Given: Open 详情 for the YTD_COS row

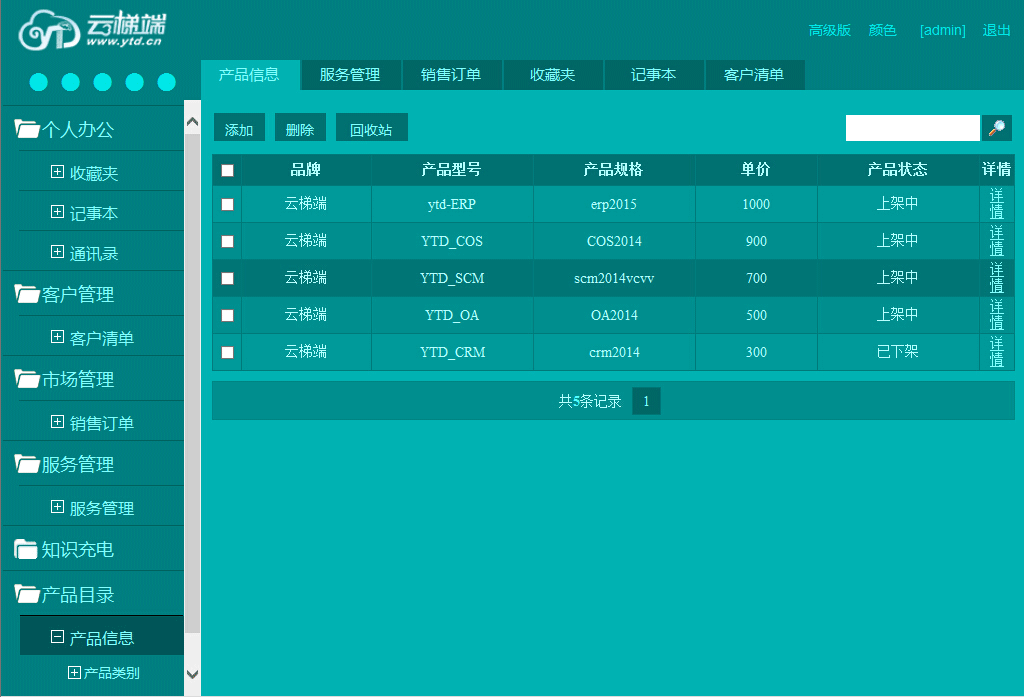Looking at the screenshot, I should pos(997,241).
